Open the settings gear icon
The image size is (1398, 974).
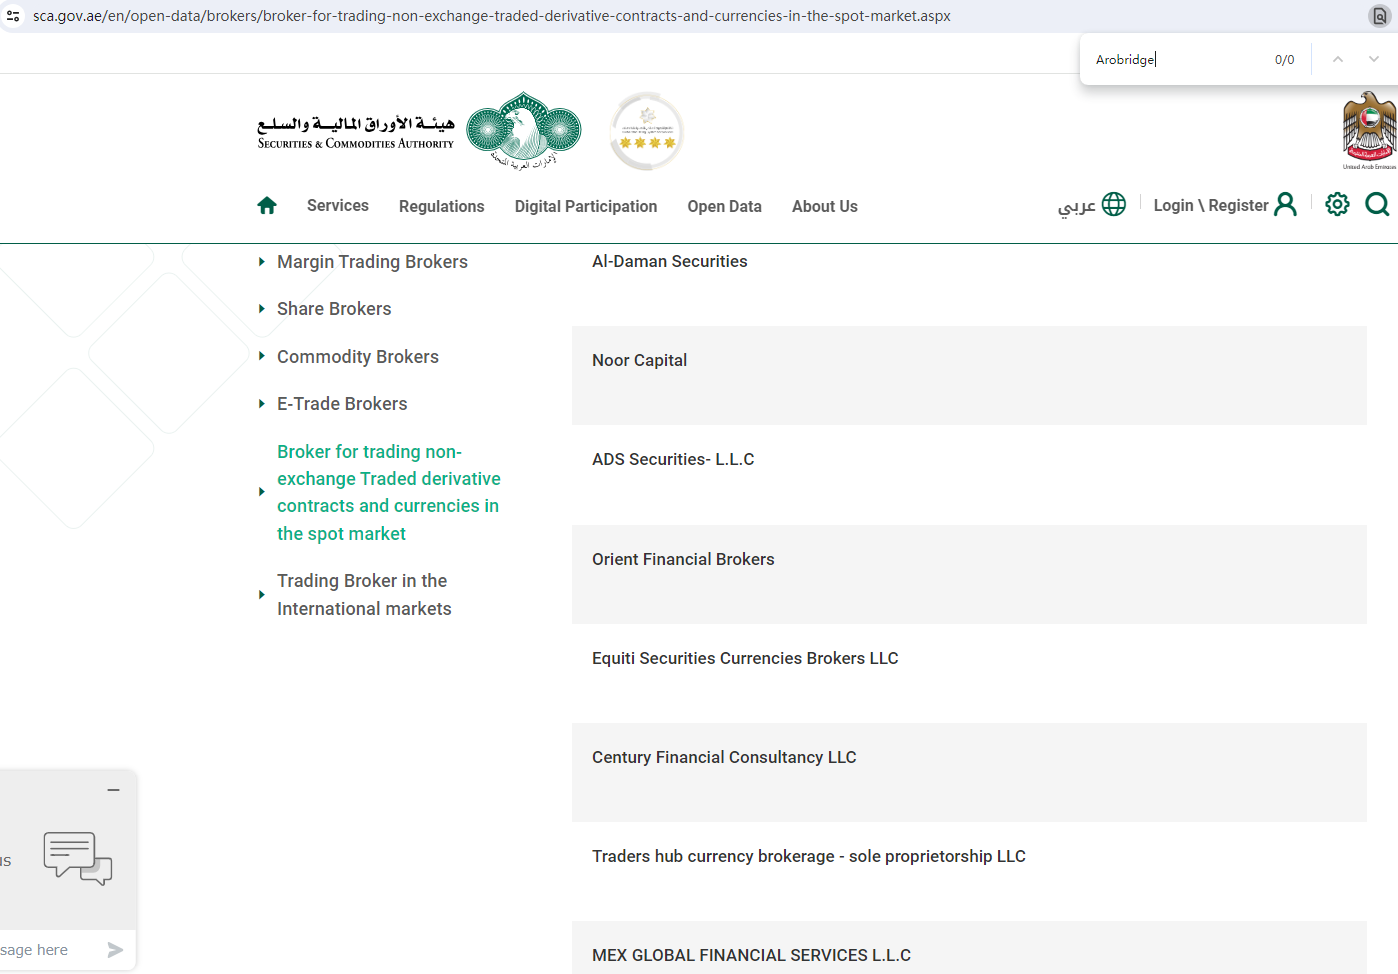tap(1337, 205)
